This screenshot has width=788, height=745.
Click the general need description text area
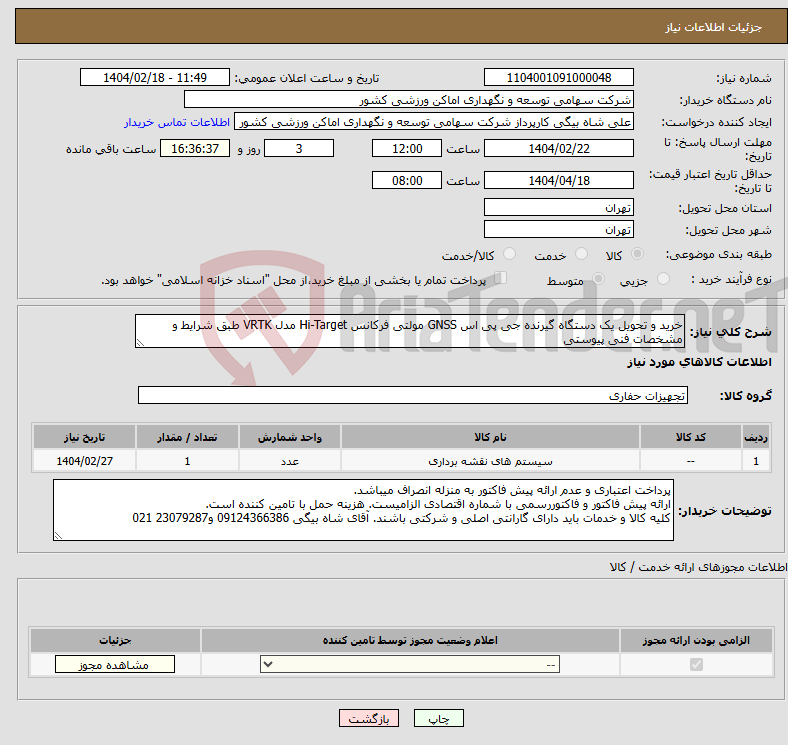[x=410, y=331]
